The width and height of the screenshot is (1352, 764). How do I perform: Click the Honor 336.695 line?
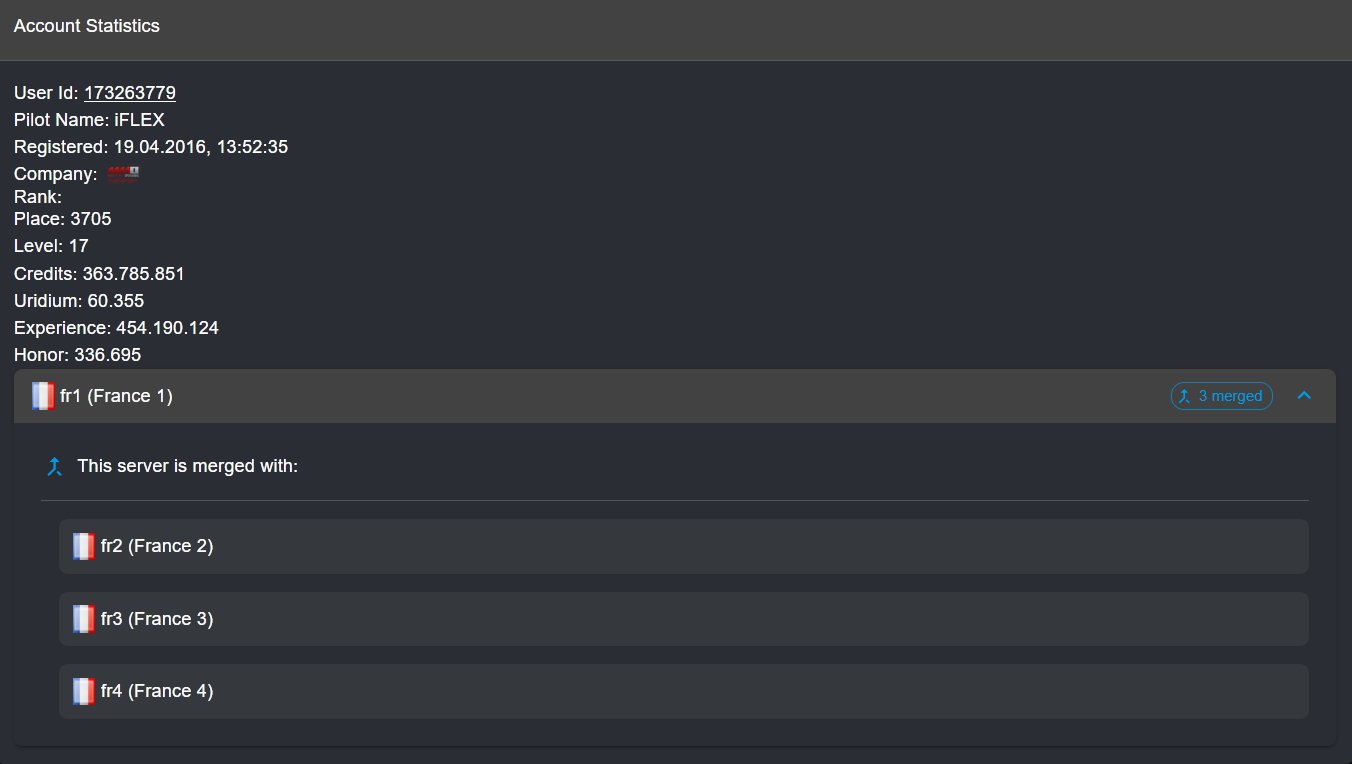pyautogui.click(x=77, y=355)
